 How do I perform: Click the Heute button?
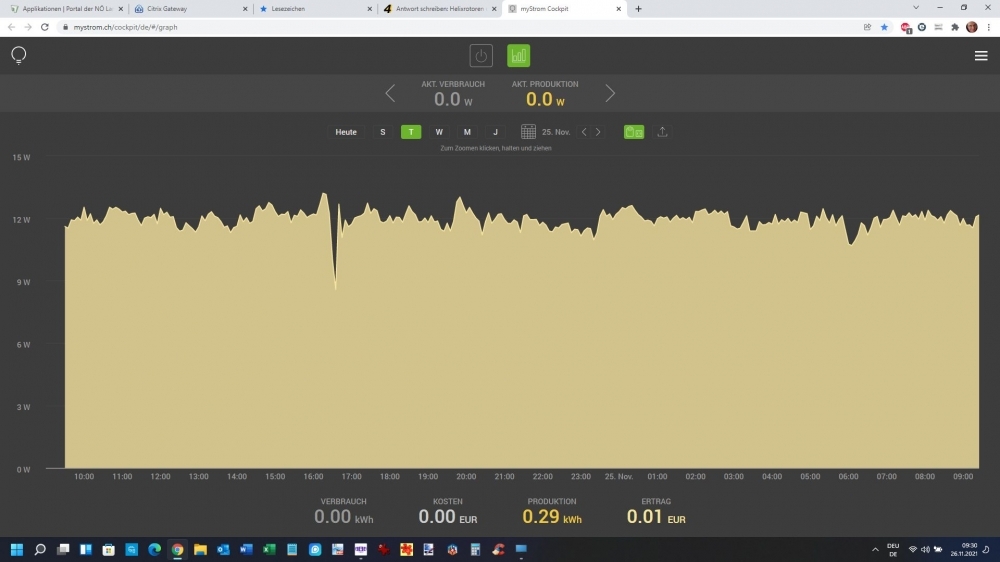click(x=346, y=132)
